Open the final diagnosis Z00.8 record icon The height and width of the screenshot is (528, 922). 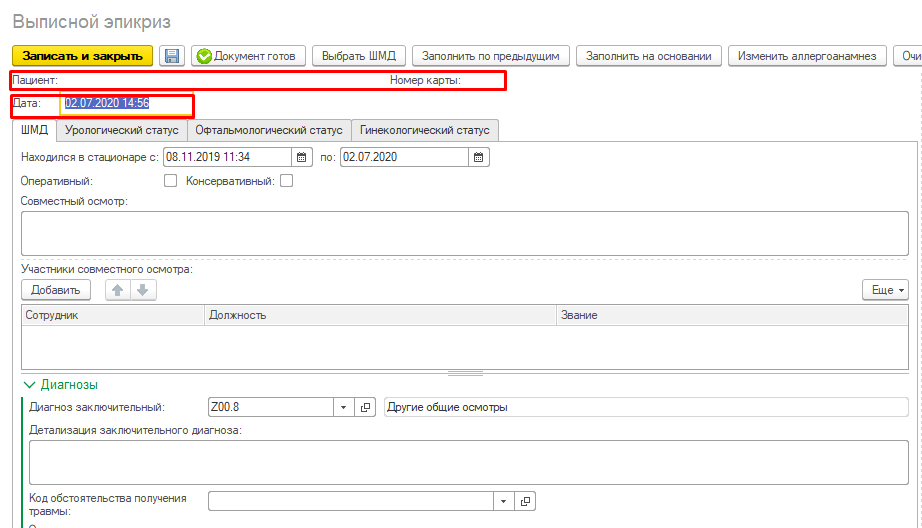coord(365,407)
